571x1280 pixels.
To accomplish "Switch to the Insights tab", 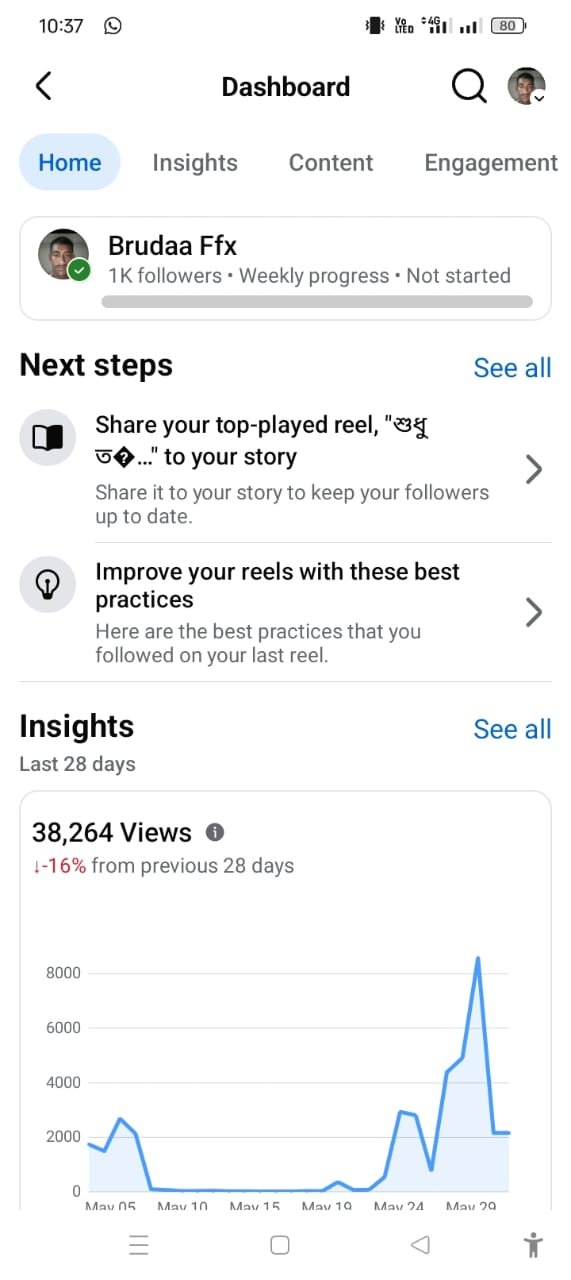I will point(195,163).
